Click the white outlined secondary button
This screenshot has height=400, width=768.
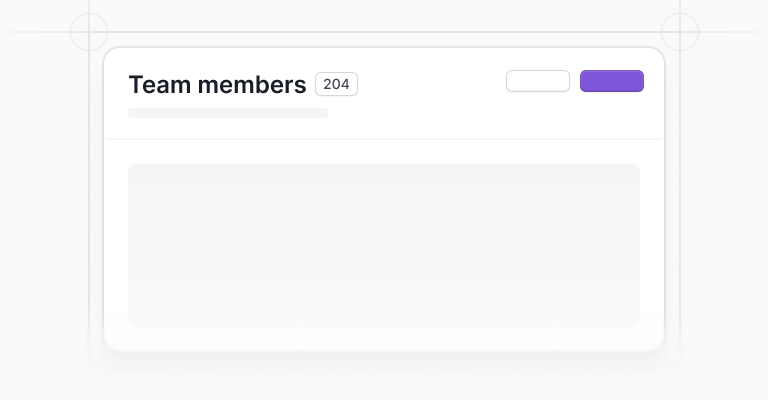tap(538, 81)
